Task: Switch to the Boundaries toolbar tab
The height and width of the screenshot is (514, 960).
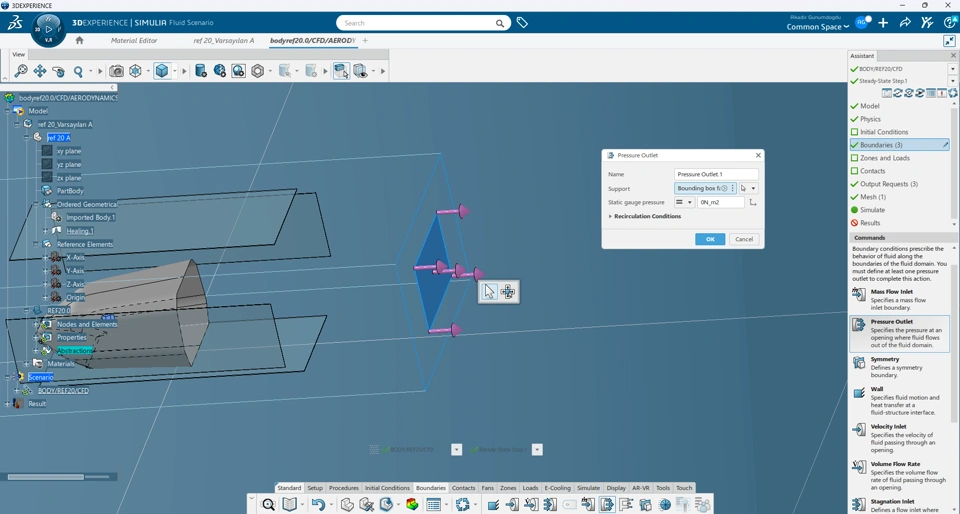Action: (x=430, y=488)
